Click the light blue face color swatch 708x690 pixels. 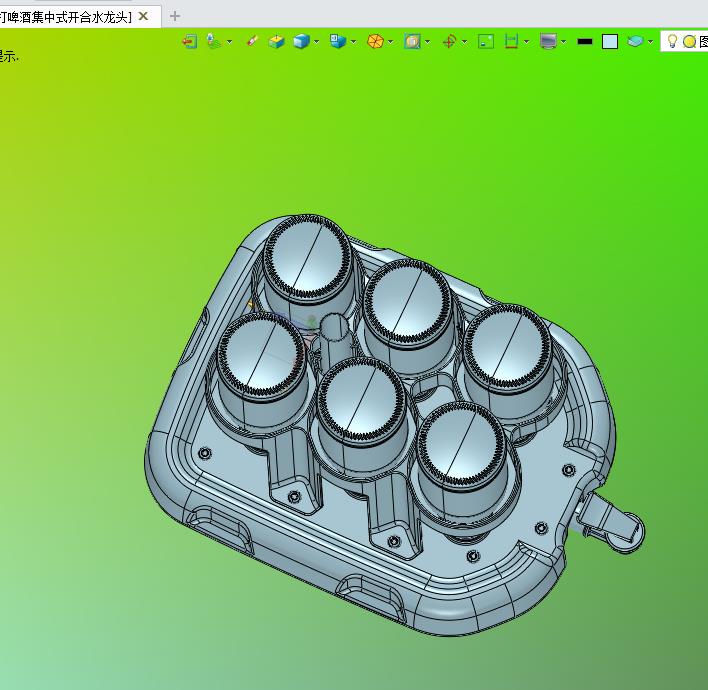click(x=610, y=42)
